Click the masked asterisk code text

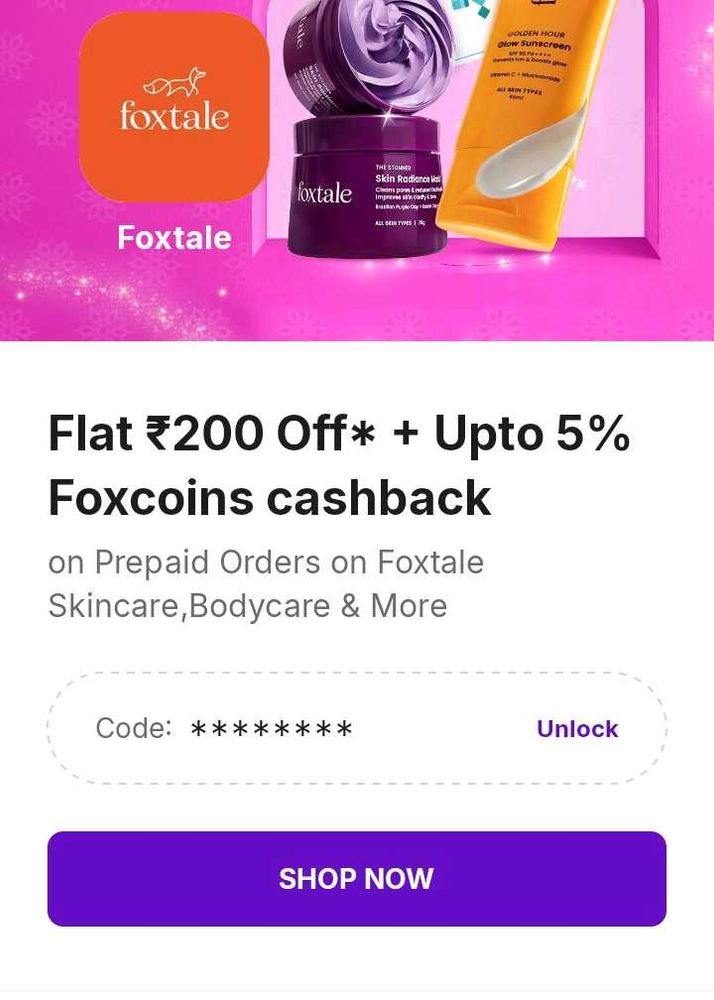point(272,728)
